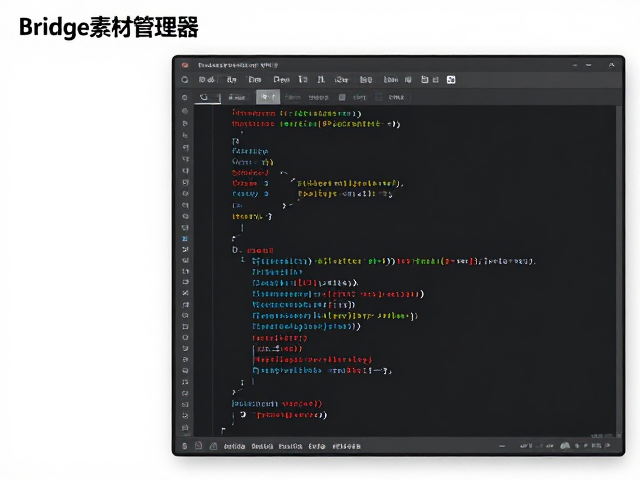Click the red app icon in the title bar
The height and width of the screenshot is (480, 640).
point(185,65)
